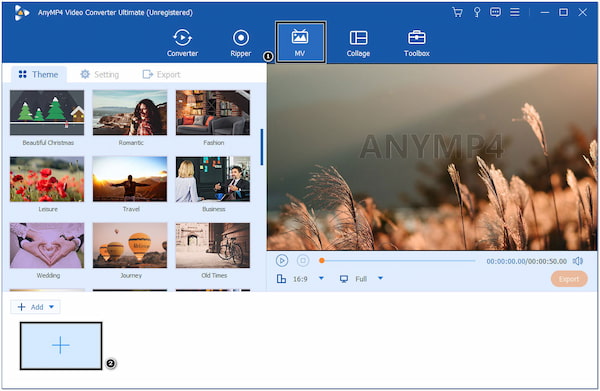
Task: Click the Journey theme label
Action: [131, 275]
